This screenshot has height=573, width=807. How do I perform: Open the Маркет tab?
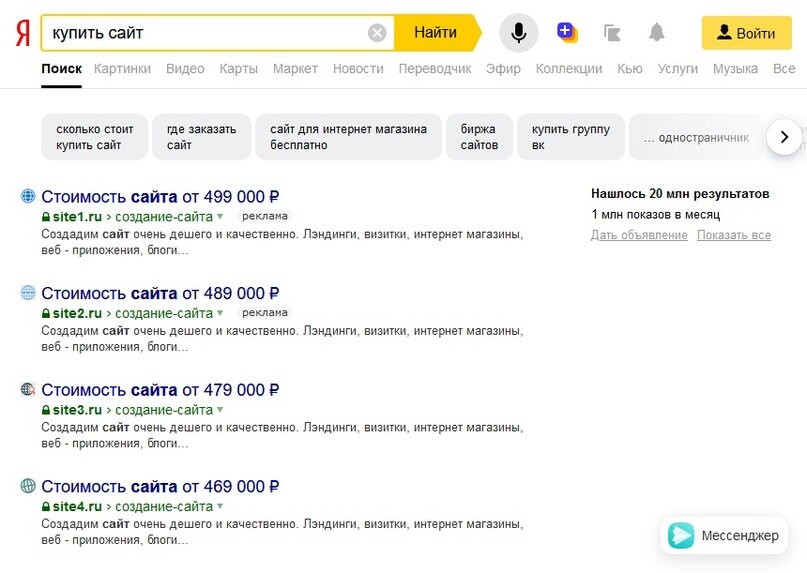(x=295, y=69)
